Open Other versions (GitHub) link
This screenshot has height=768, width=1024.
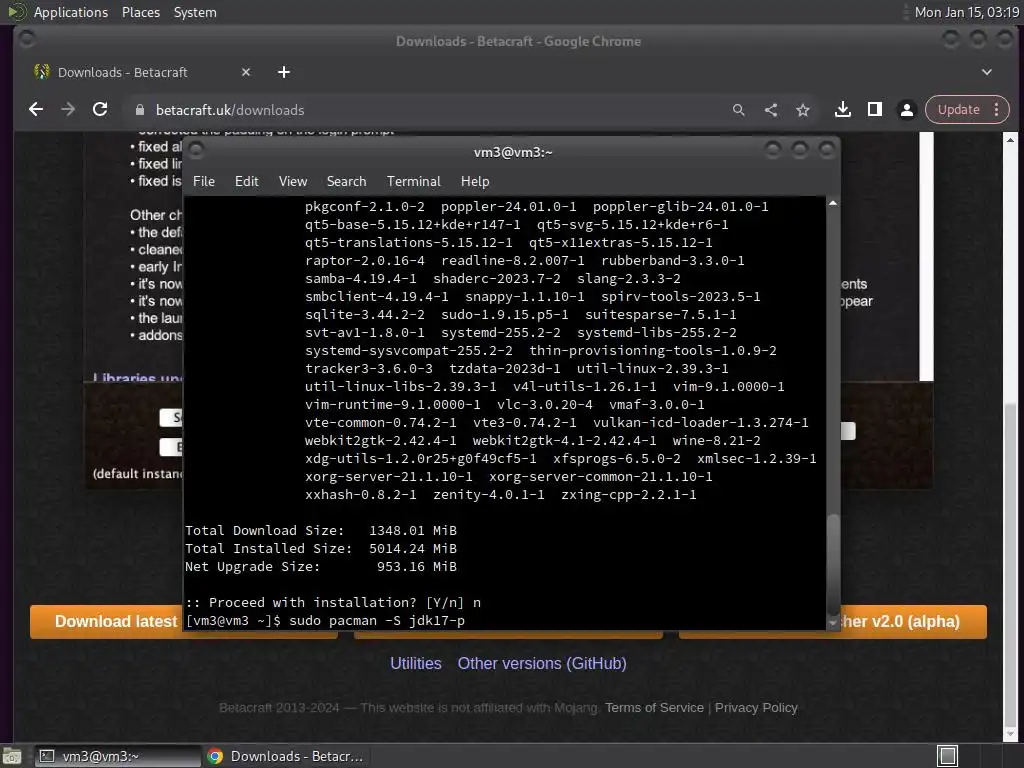tap(542, 664)
